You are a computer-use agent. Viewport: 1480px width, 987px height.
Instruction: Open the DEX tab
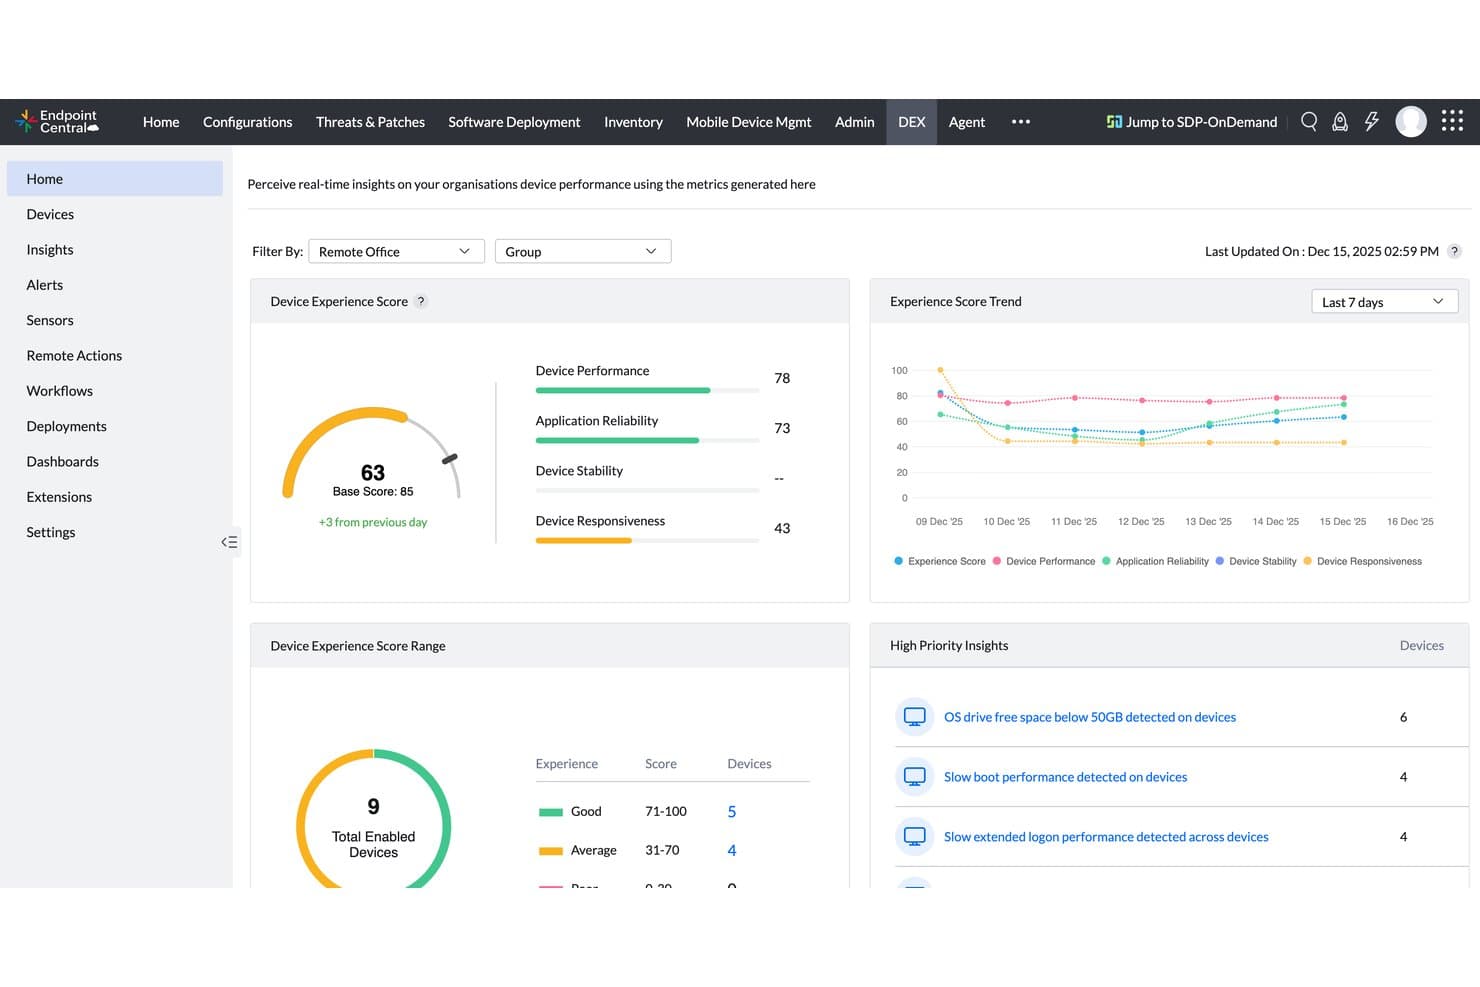coord(911,122)
